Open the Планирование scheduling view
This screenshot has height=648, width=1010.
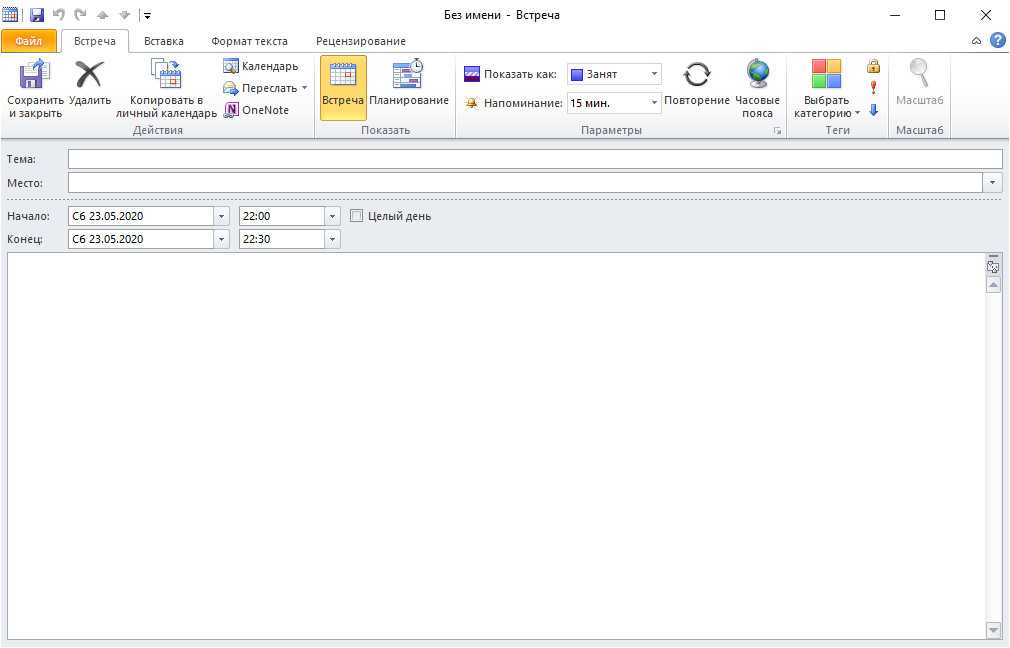pos(408,76)
